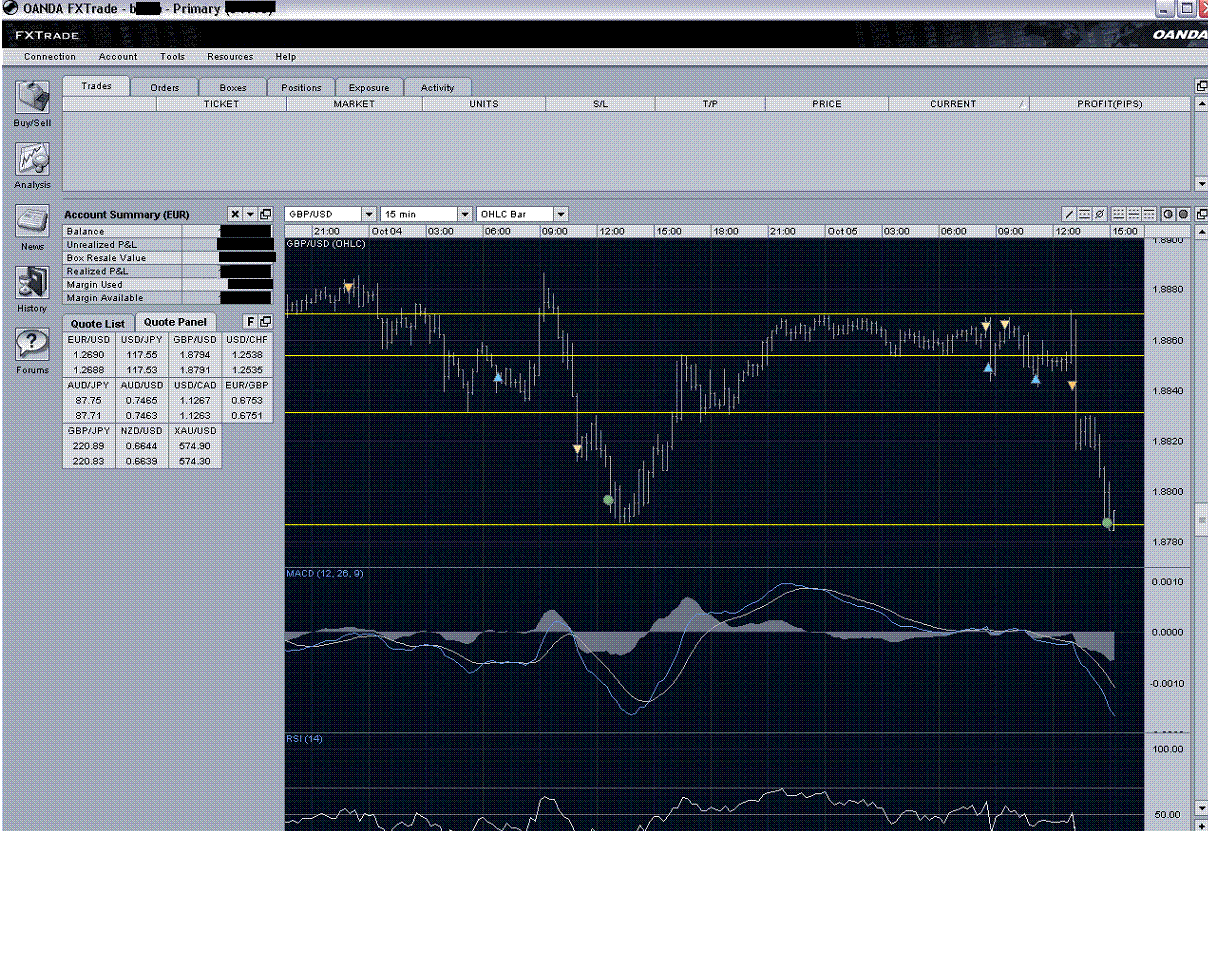Open the Account menu
The height and width of the screenshot is (973, 1216).
(x=118, y=57)
